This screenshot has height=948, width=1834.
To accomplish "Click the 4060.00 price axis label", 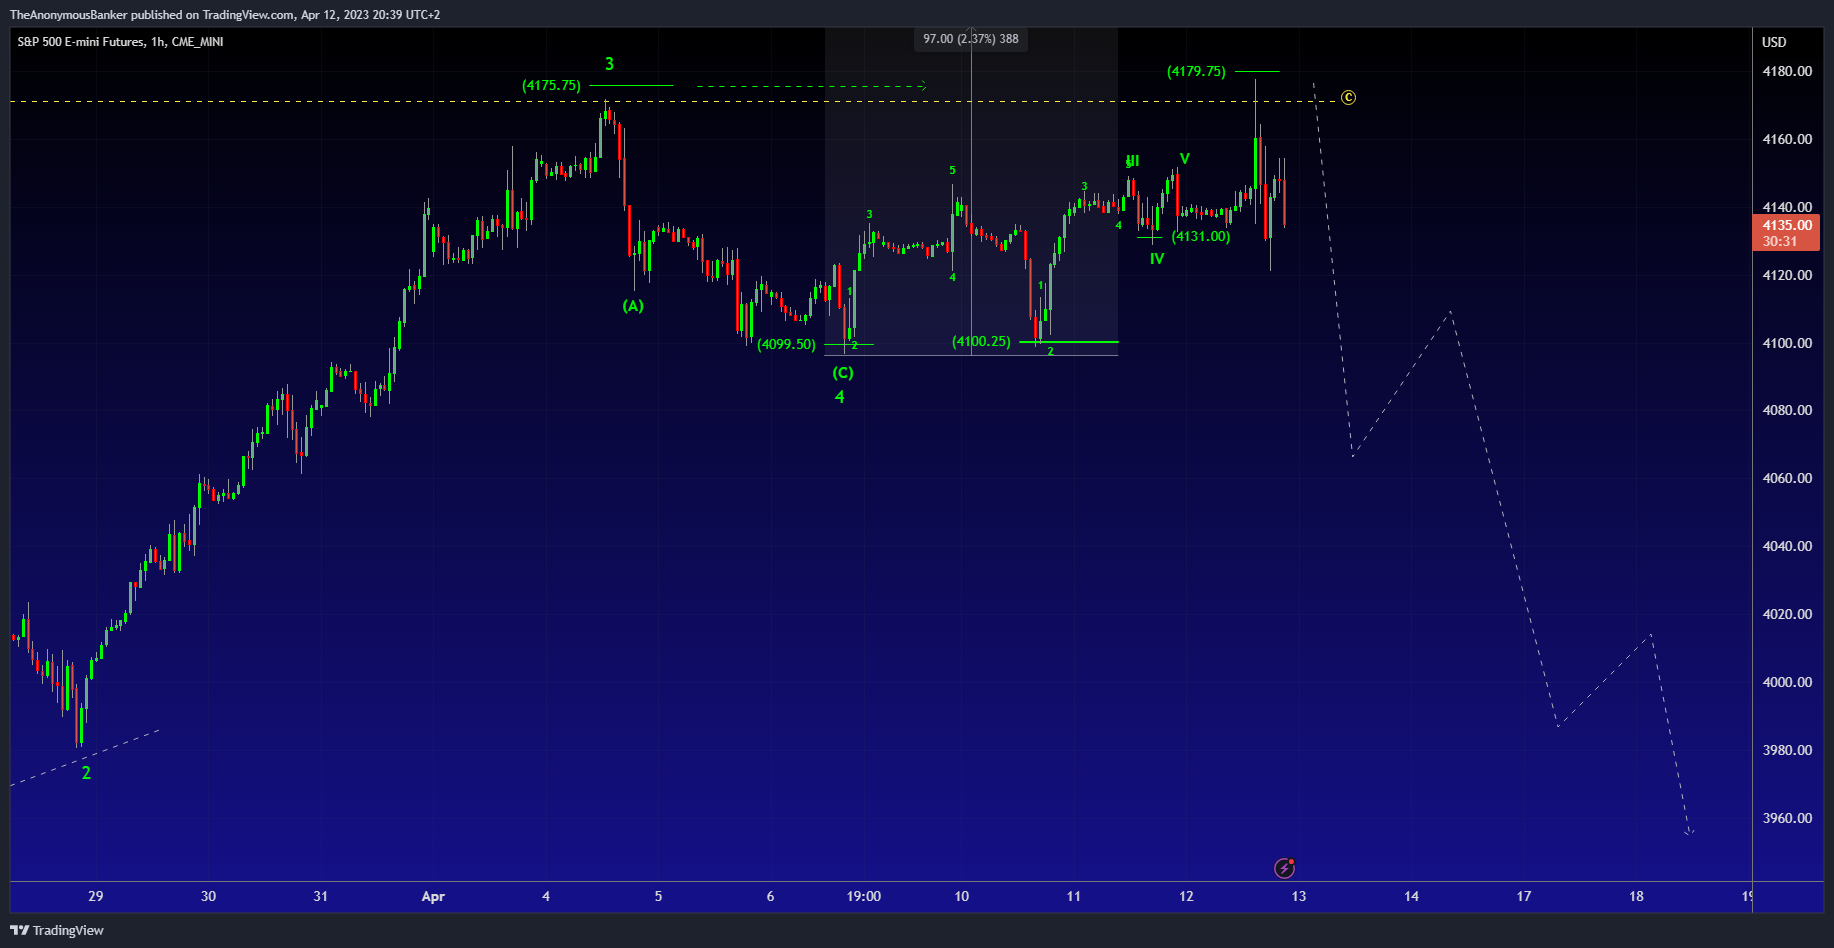I will point(1787,478).
